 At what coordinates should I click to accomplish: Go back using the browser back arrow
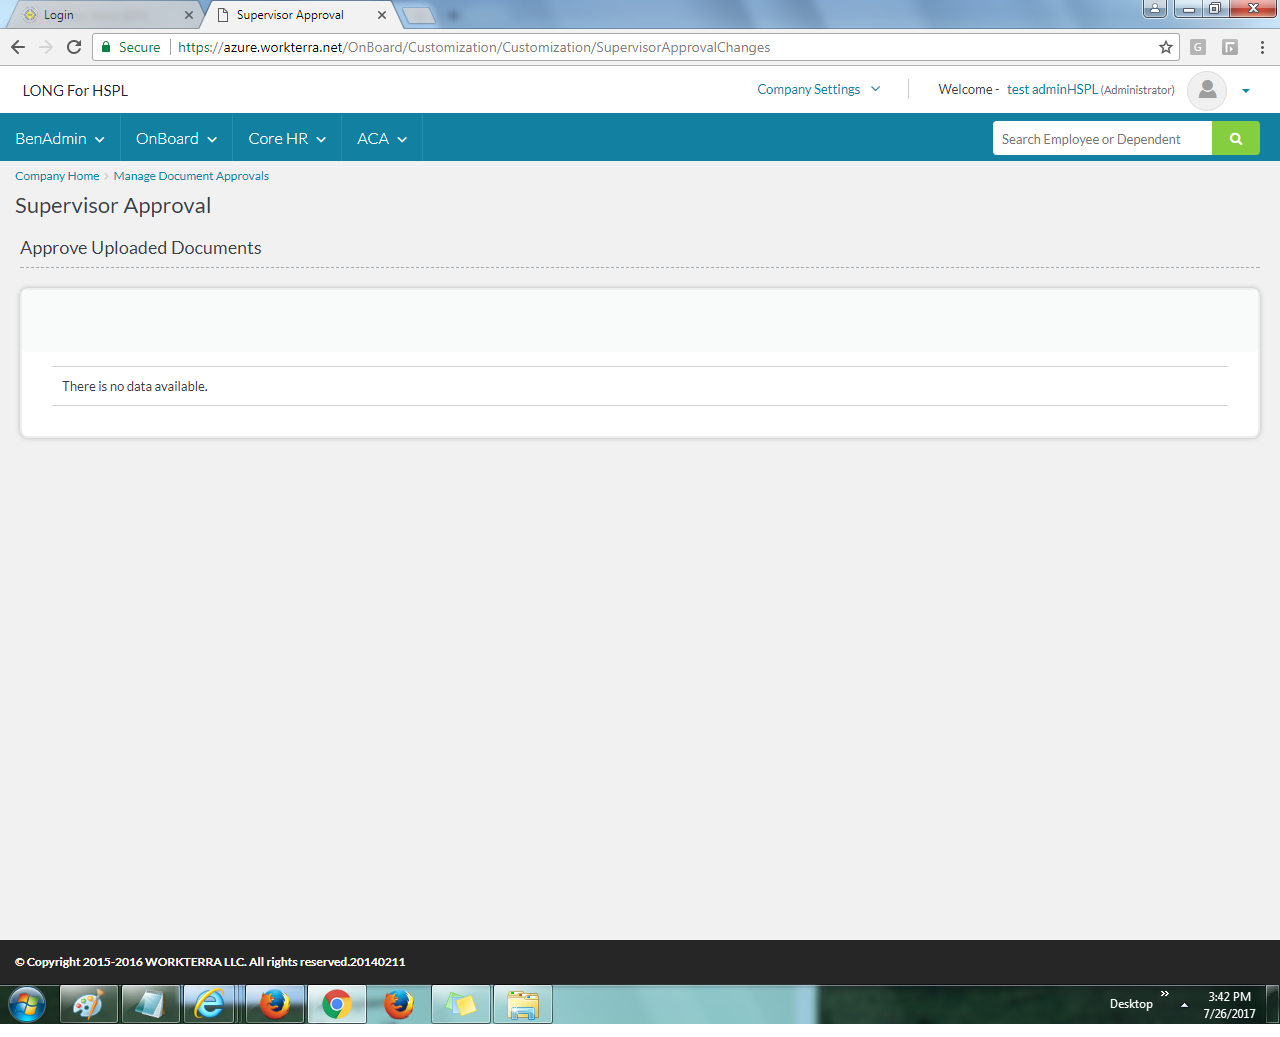coord(18,47)
